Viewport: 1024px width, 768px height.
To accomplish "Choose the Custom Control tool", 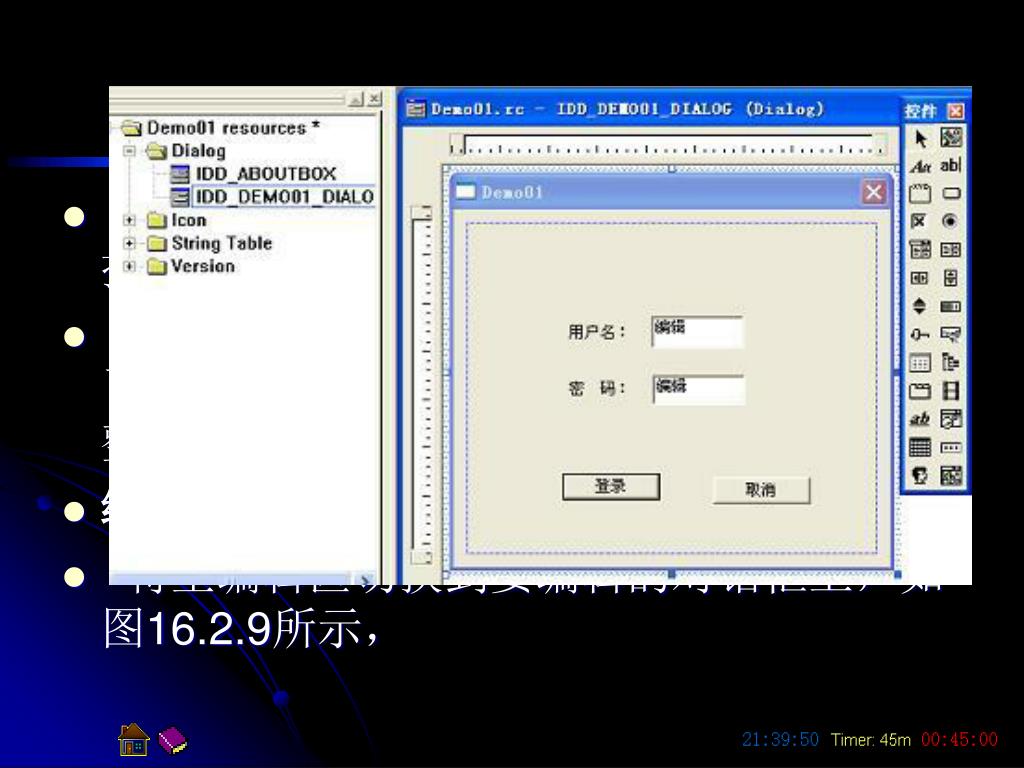I will 920,475.
